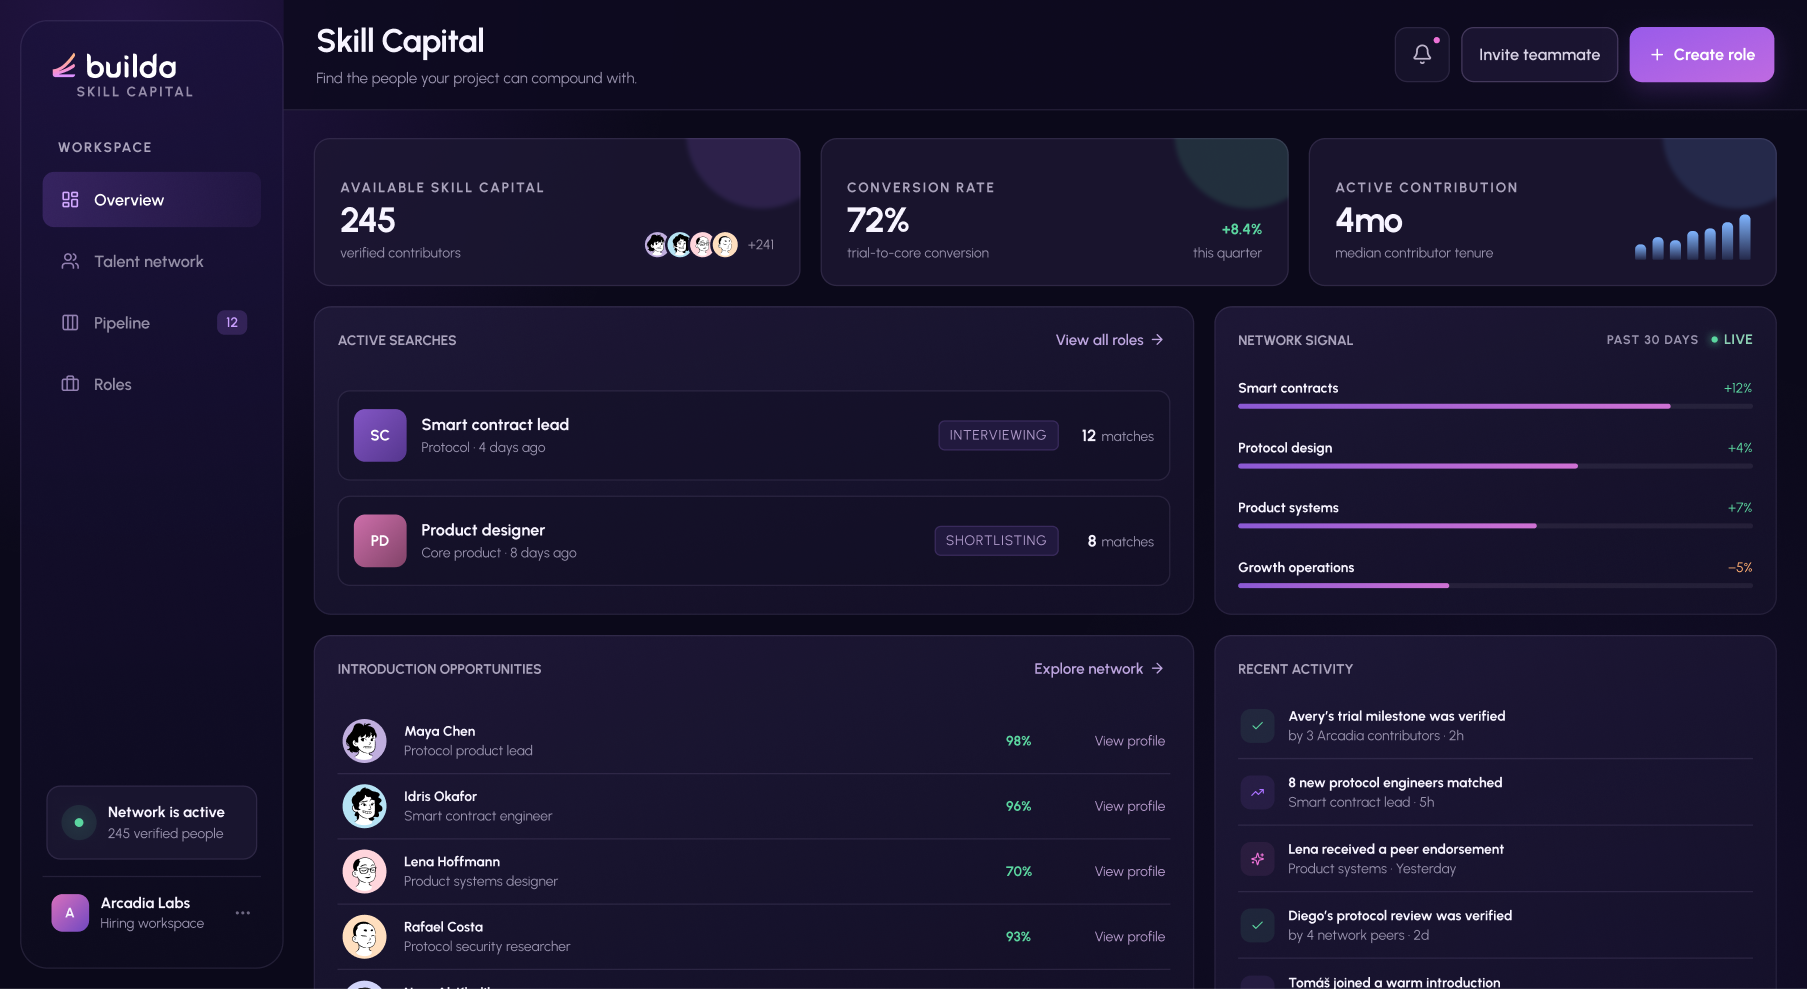Screen dimensions: 1807x989
Task: Click Protocol design signal bar
Action: coord(1495,466)
